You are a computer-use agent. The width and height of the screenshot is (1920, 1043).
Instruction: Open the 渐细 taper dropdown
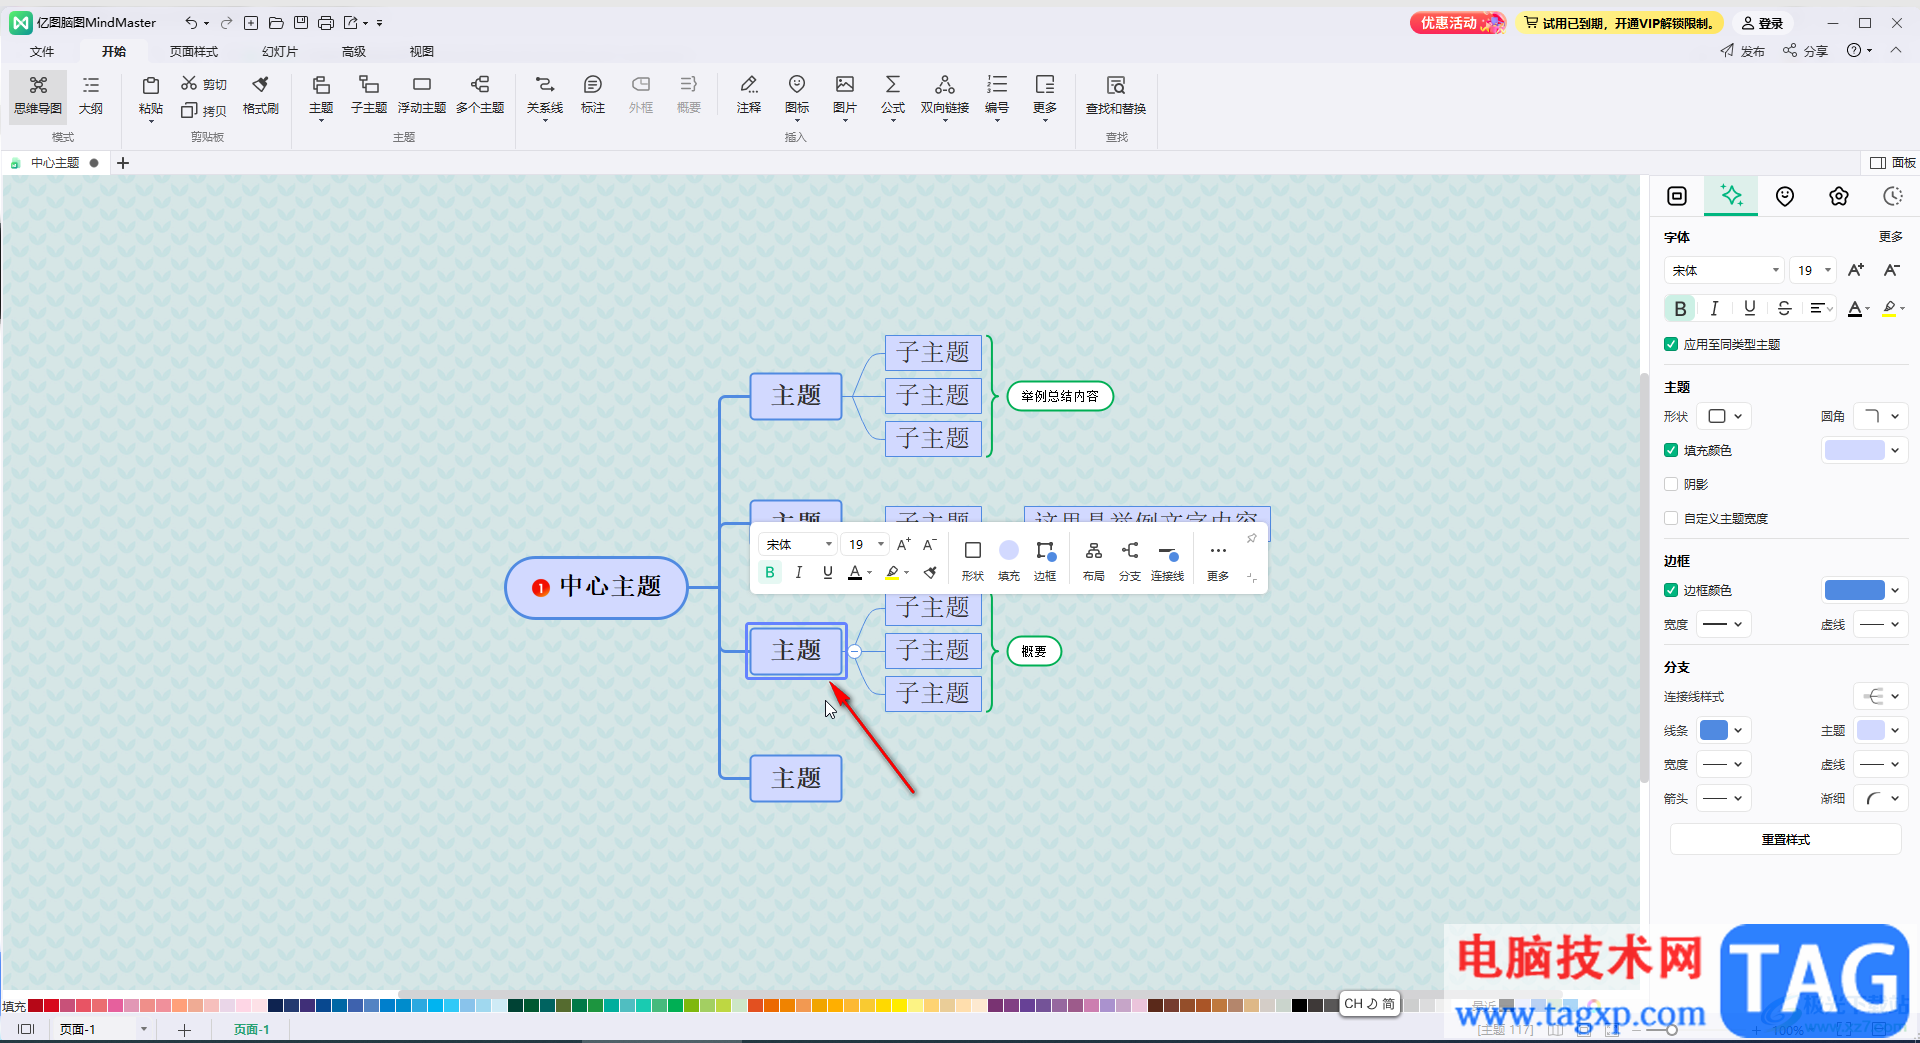1881,798
